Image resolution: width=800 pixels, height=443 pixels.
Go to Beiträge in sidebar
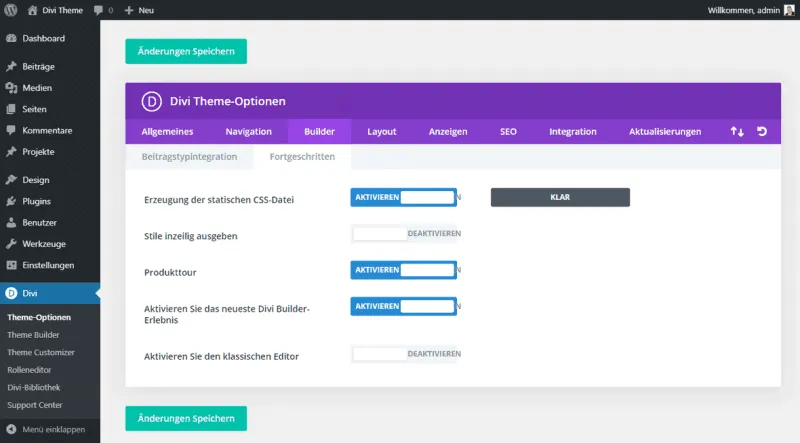(x=50, y=66)
